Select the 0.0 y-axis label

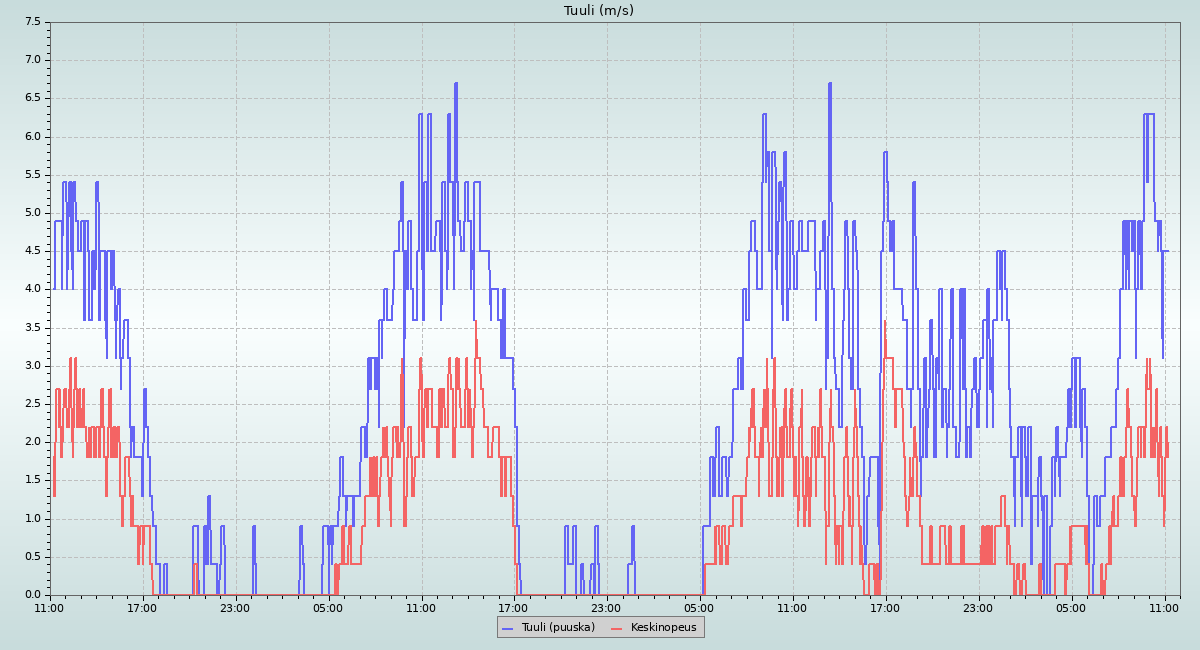32,595
